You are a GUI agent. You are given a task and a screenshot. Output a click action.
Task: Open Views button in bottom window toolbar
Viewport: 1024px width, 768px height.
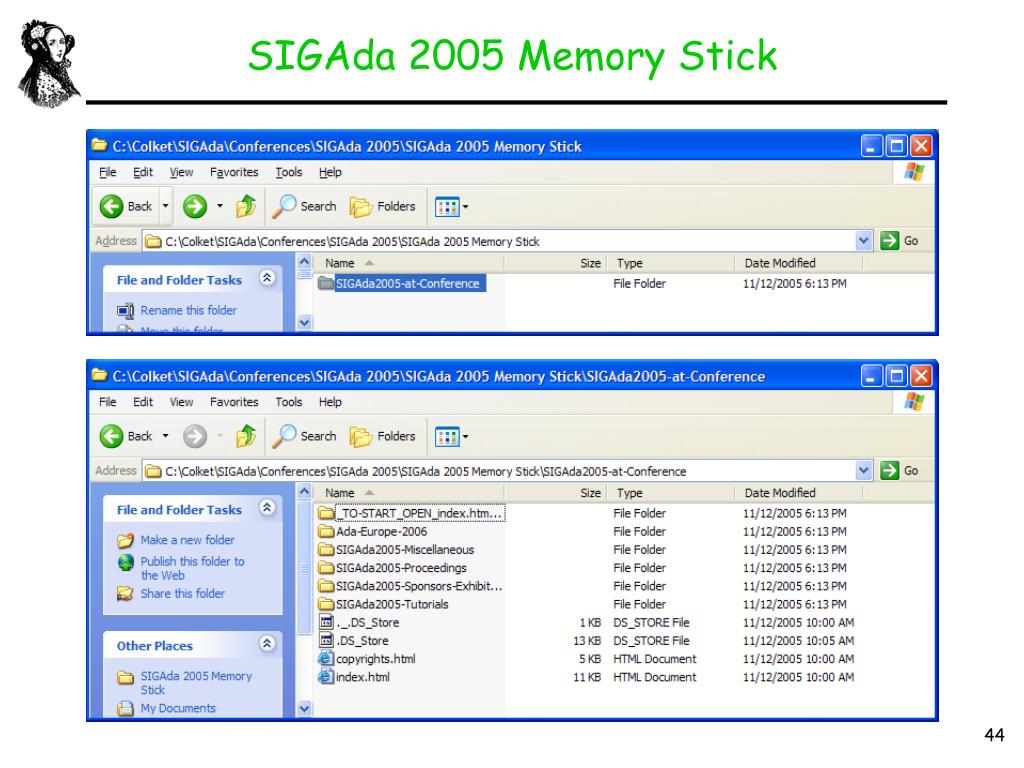coord(447,437)
